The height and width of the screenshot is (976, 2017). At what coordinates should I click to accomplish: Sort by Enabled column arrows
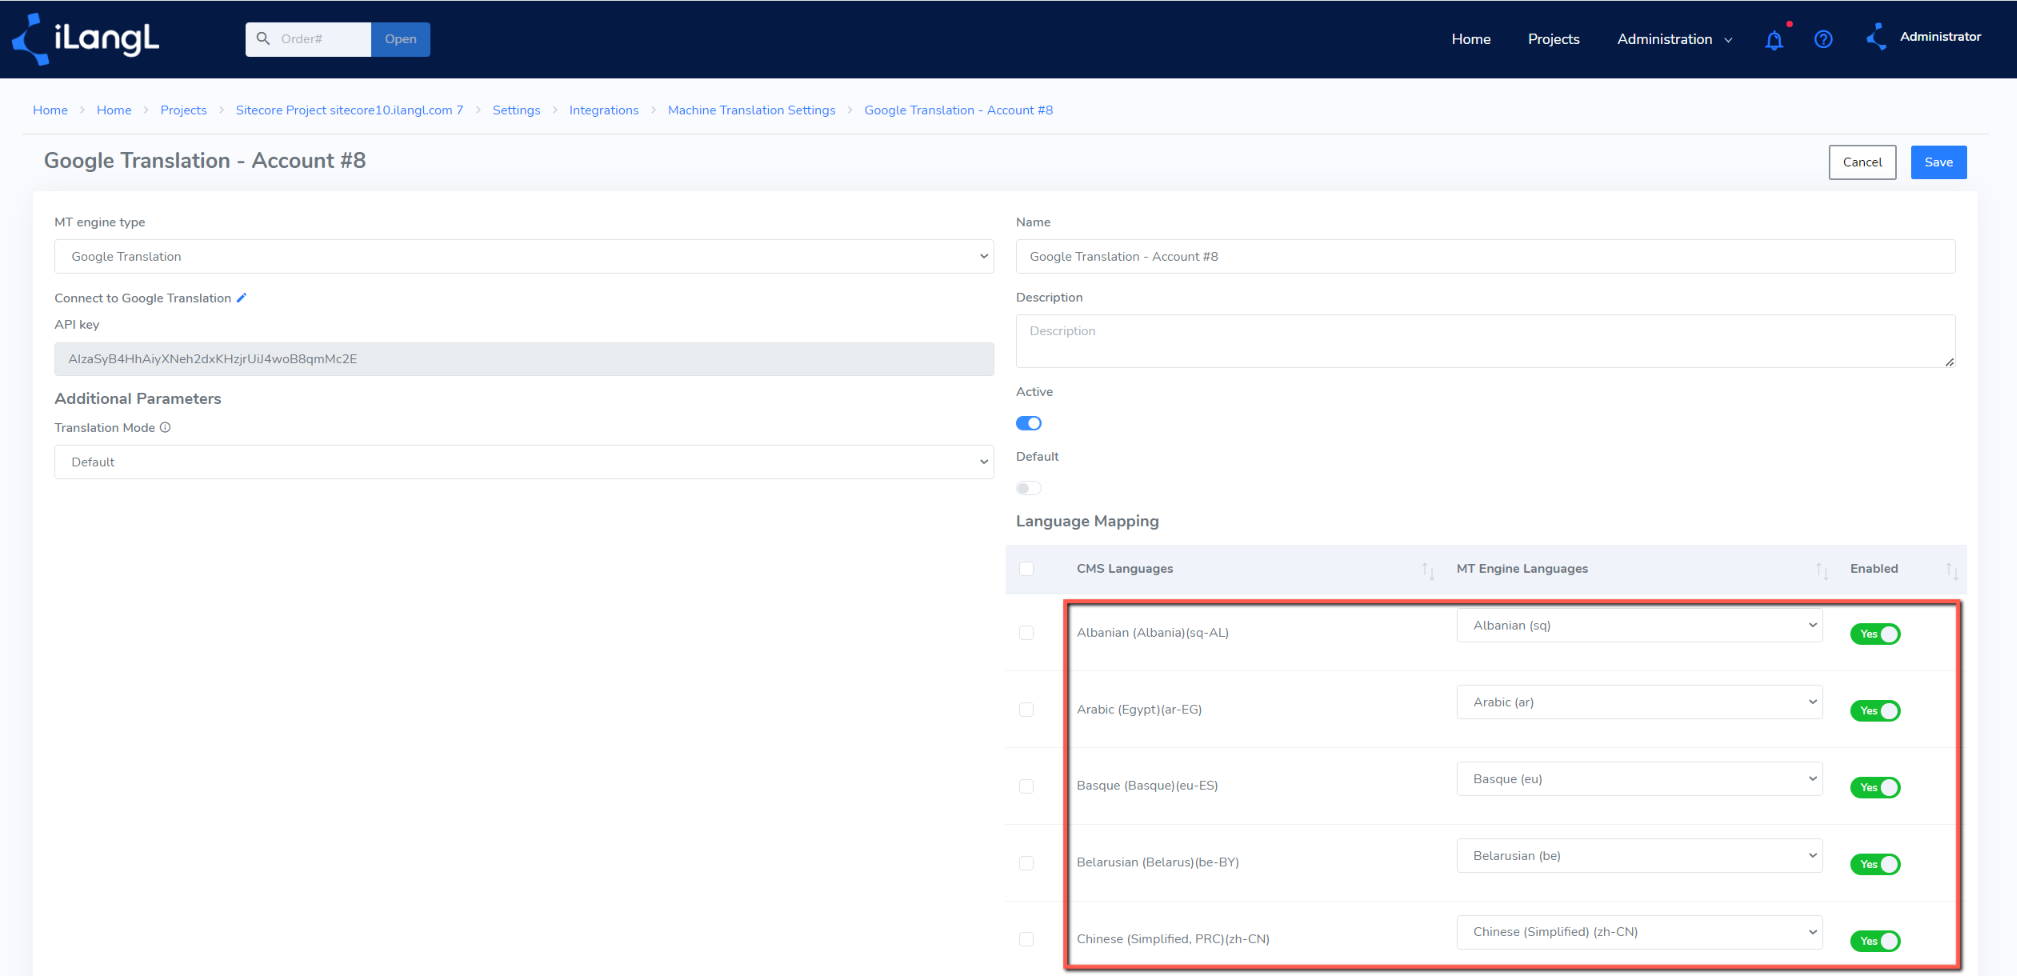(1952, 570)
